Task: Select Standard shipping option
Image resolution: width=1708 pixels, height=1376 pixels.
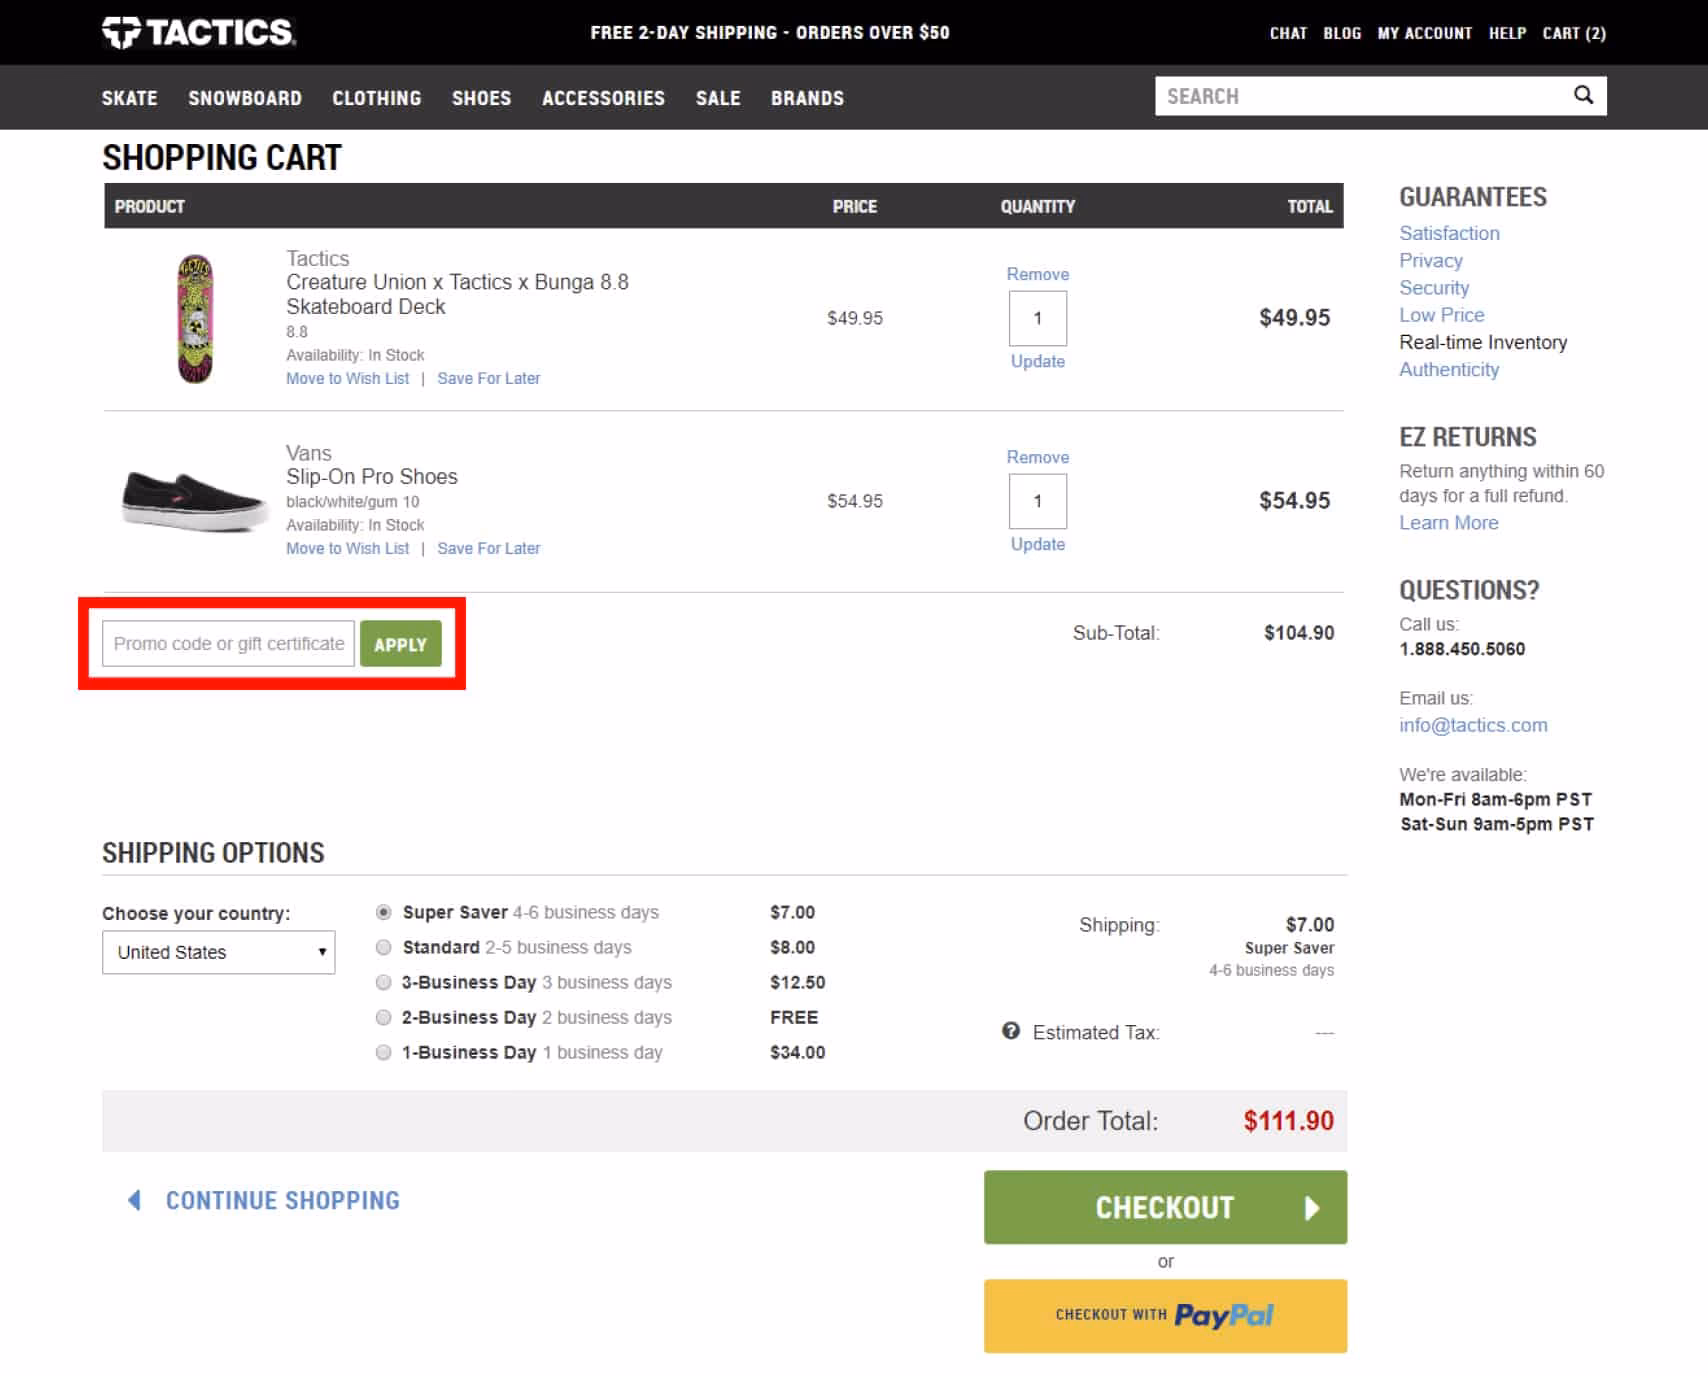Action: [x=383, y=947]
